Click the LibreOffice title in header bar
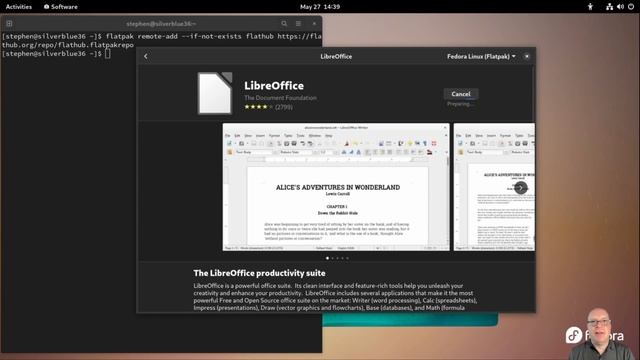This screenshot has height=360, width=640. [336, 56]
